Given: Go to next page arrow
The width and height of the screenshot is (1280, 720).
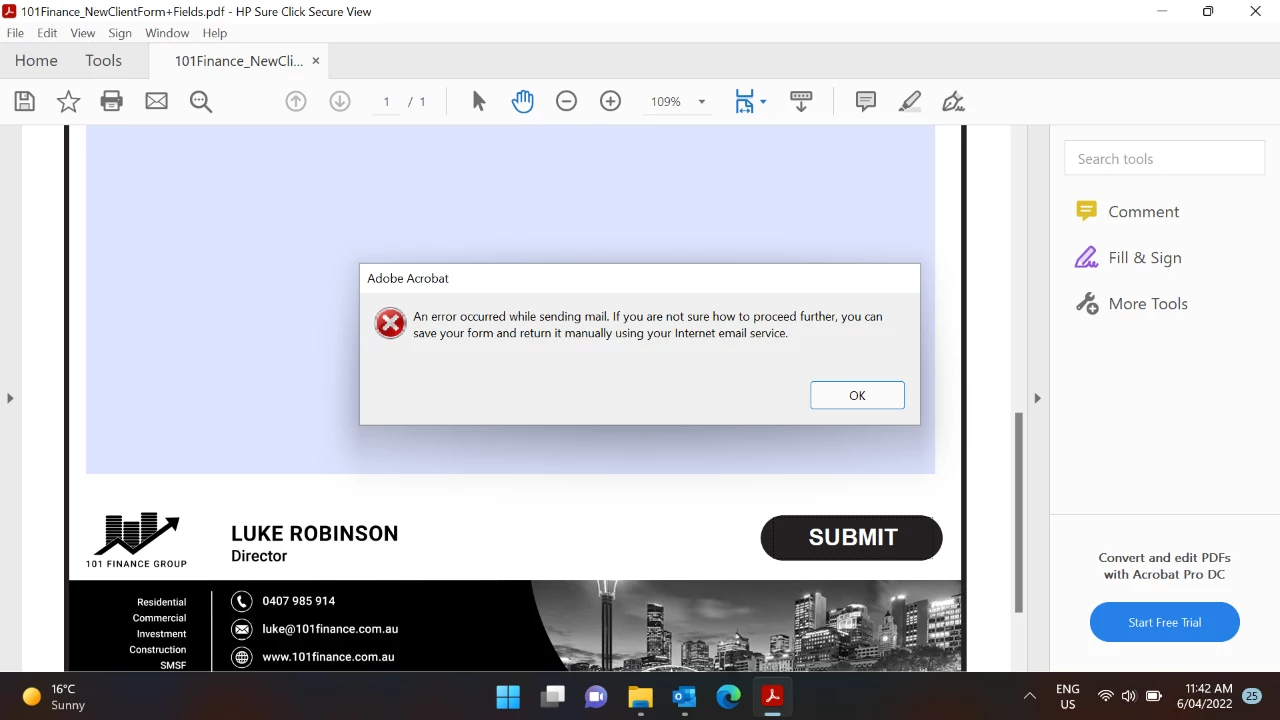Looking at the screenshot, I should (340, 101).
